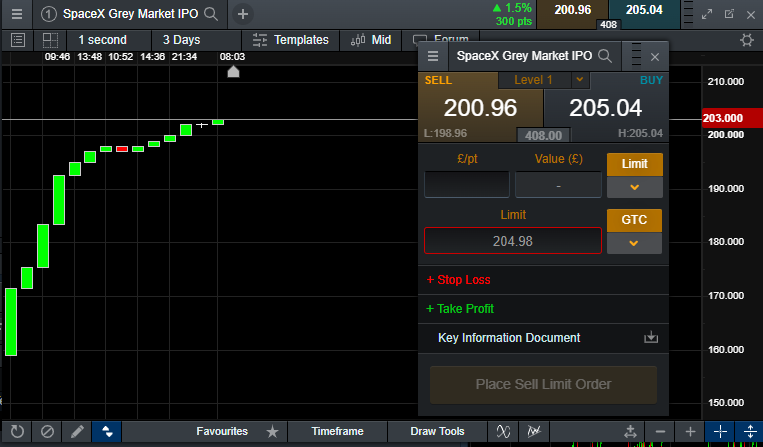Image resolution: width=763 pixels, height=447 pixels.
Task: Open the Templates menu
Action: point(291,40)
